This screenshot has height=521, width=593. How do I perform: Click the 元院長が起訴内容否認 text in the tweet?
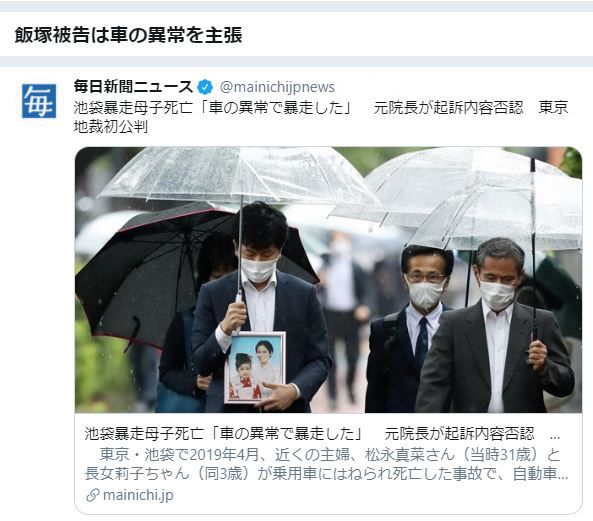click(448, 107)
